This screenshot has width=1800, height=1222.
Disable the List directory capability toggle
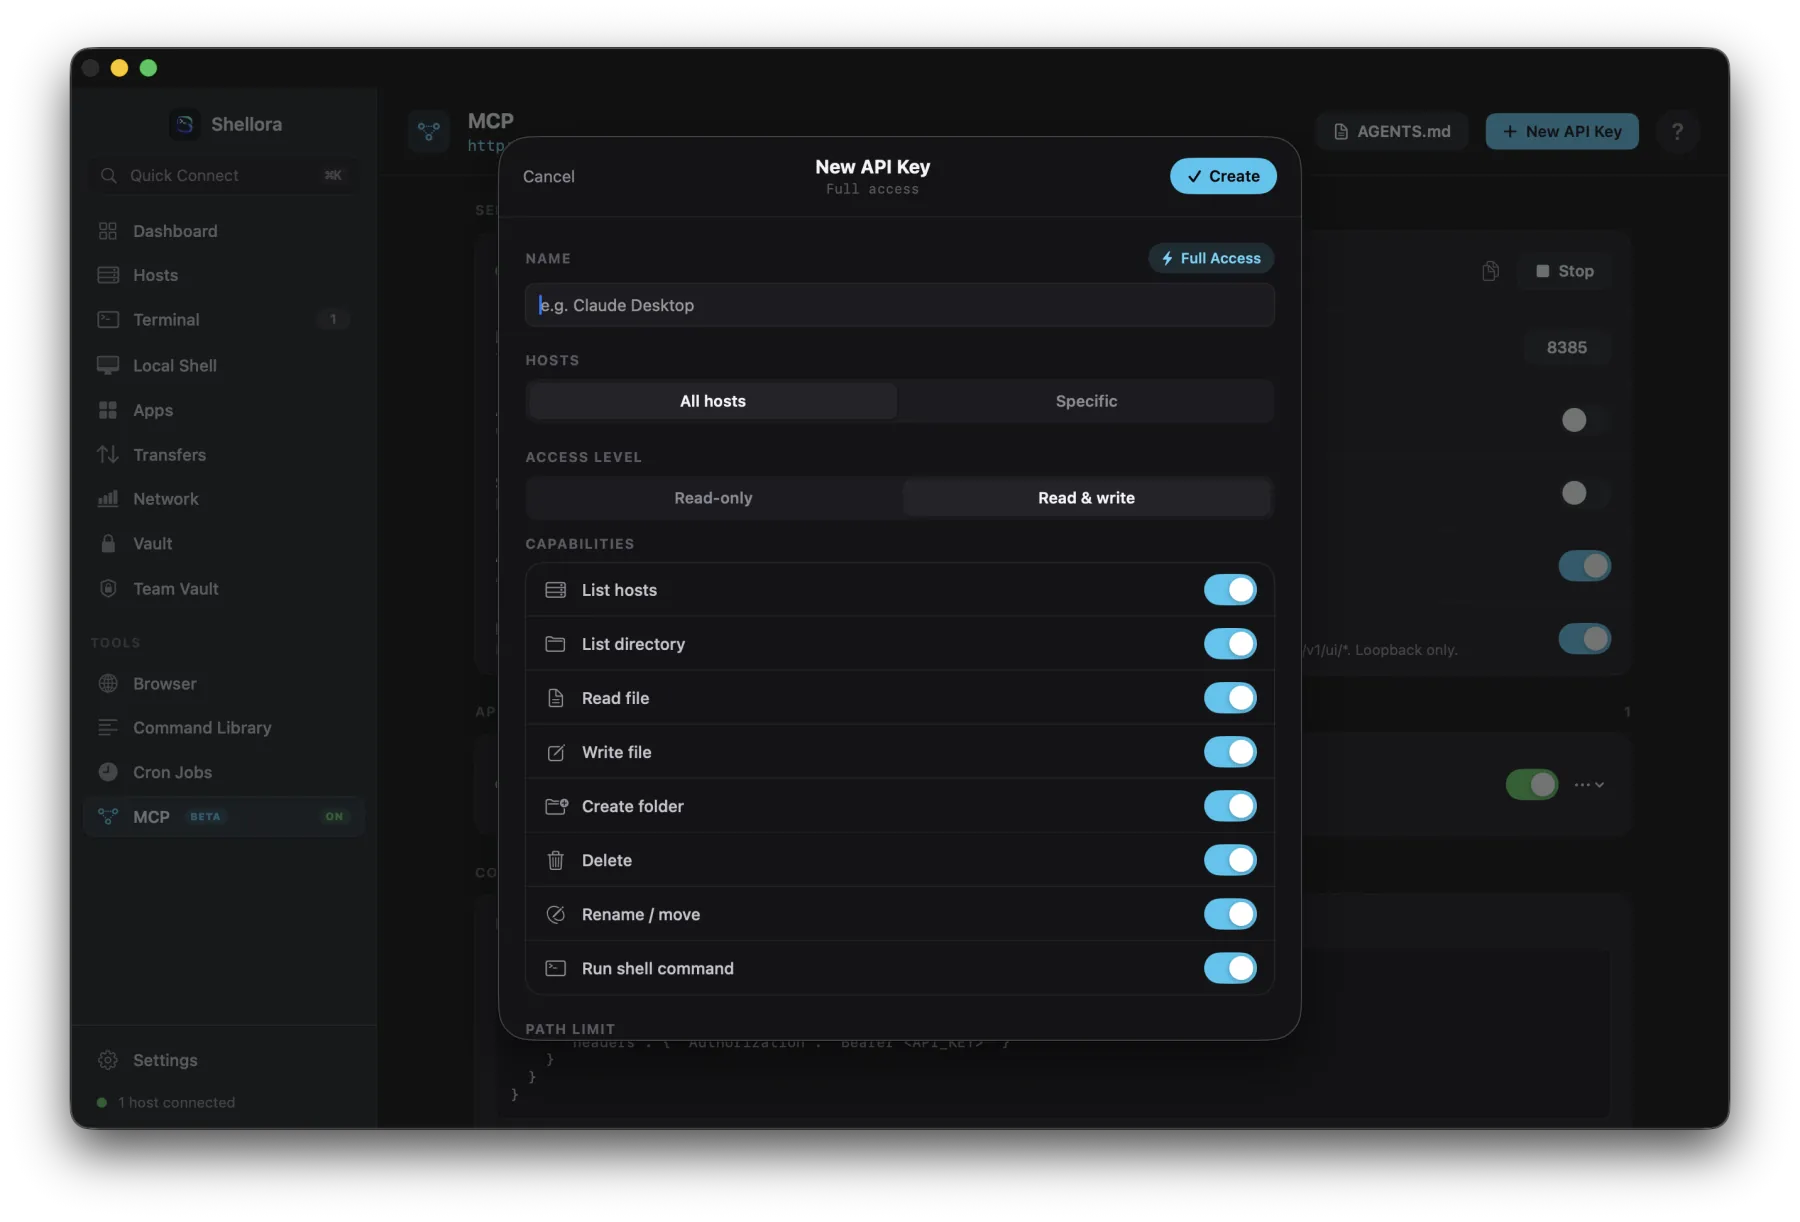tap(1230, 644)
